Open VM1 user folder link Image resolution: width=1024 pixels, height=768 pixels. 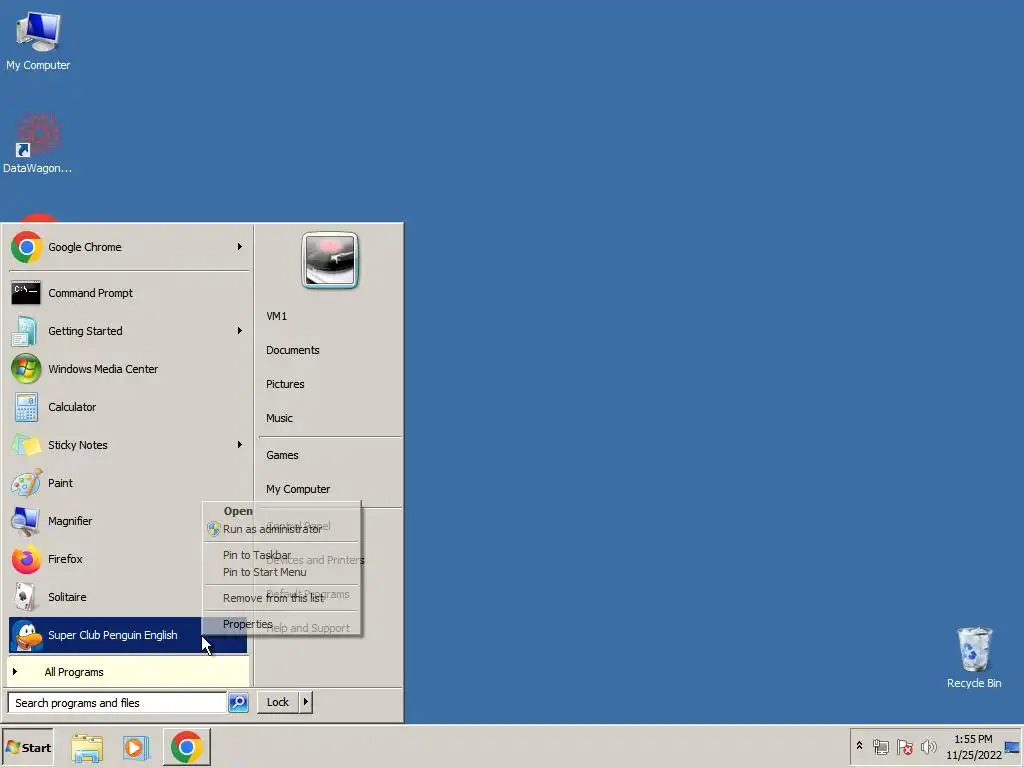point(276,316)
